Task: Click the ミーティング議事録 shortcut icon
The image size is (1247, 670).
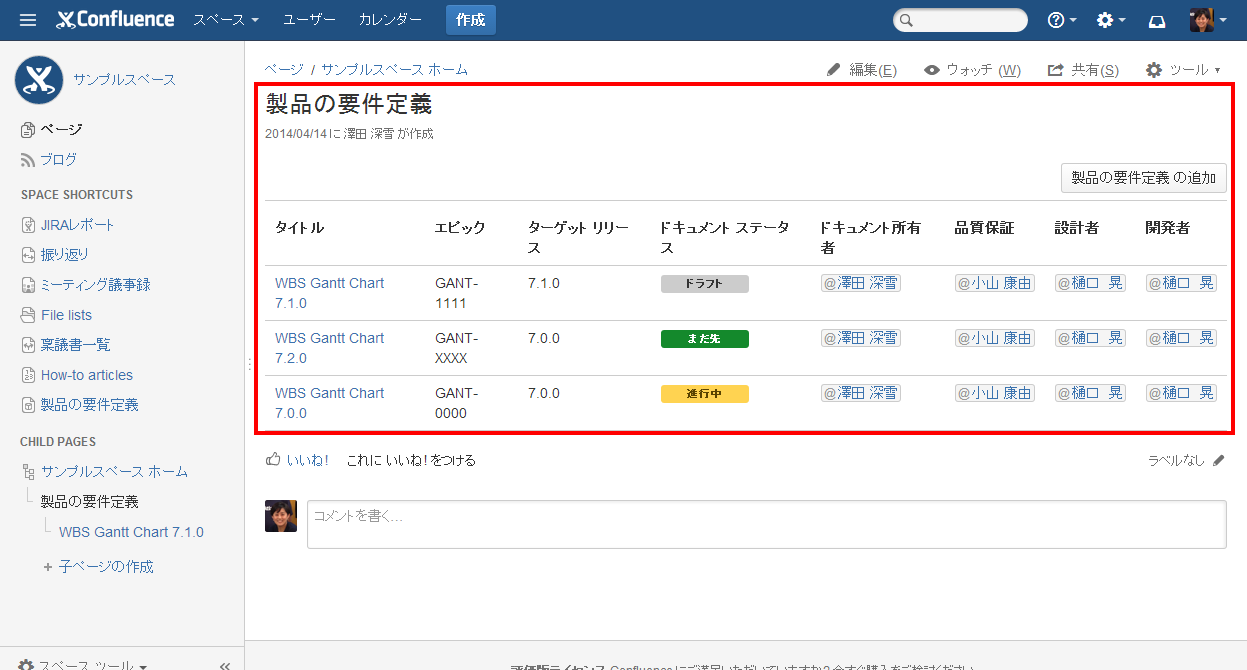Action: pyautogui.click(x=28, y=285)
